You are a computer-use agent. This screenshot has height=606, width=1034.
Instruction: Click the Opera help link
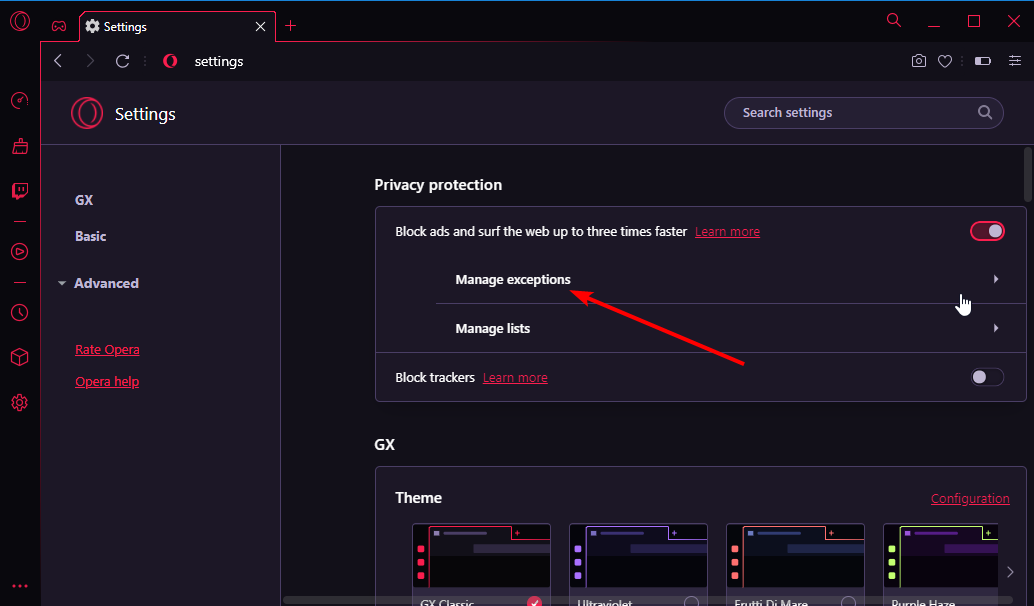pos(107,381)
